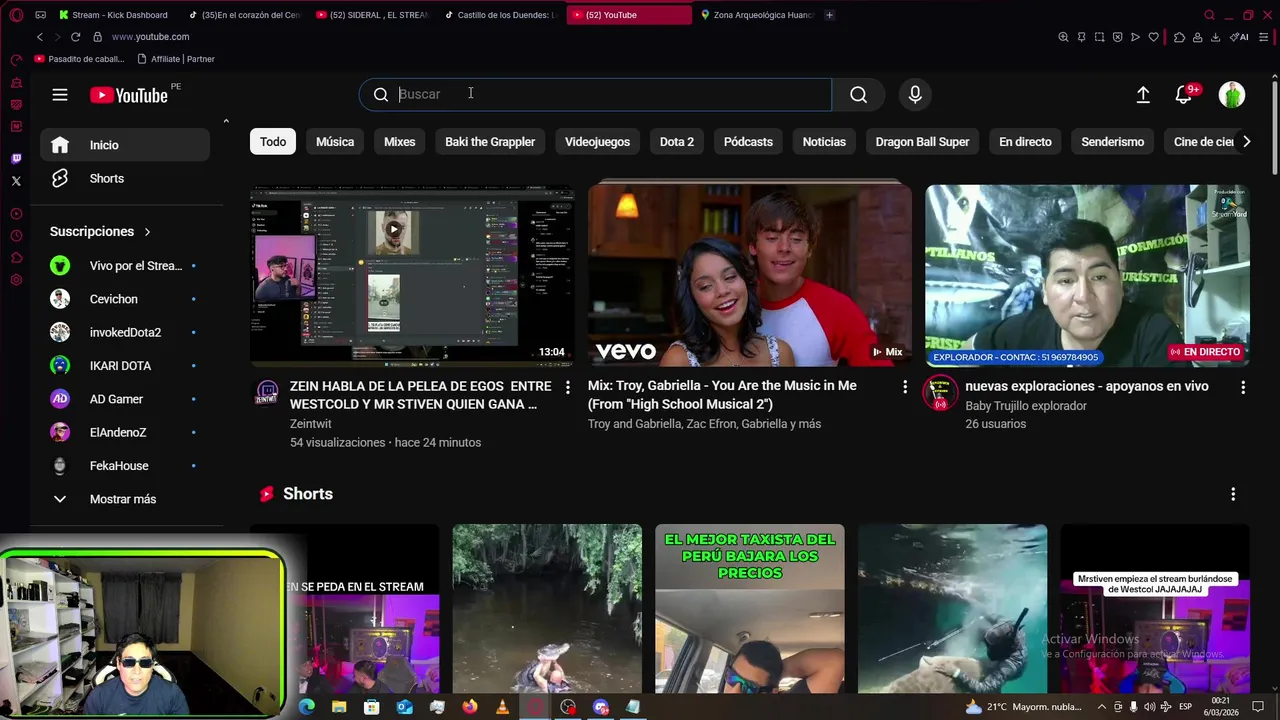The height and width of the screenshot is (720, 1280).
Task: Open the system volume tray icon
Action: point(1149,707)
